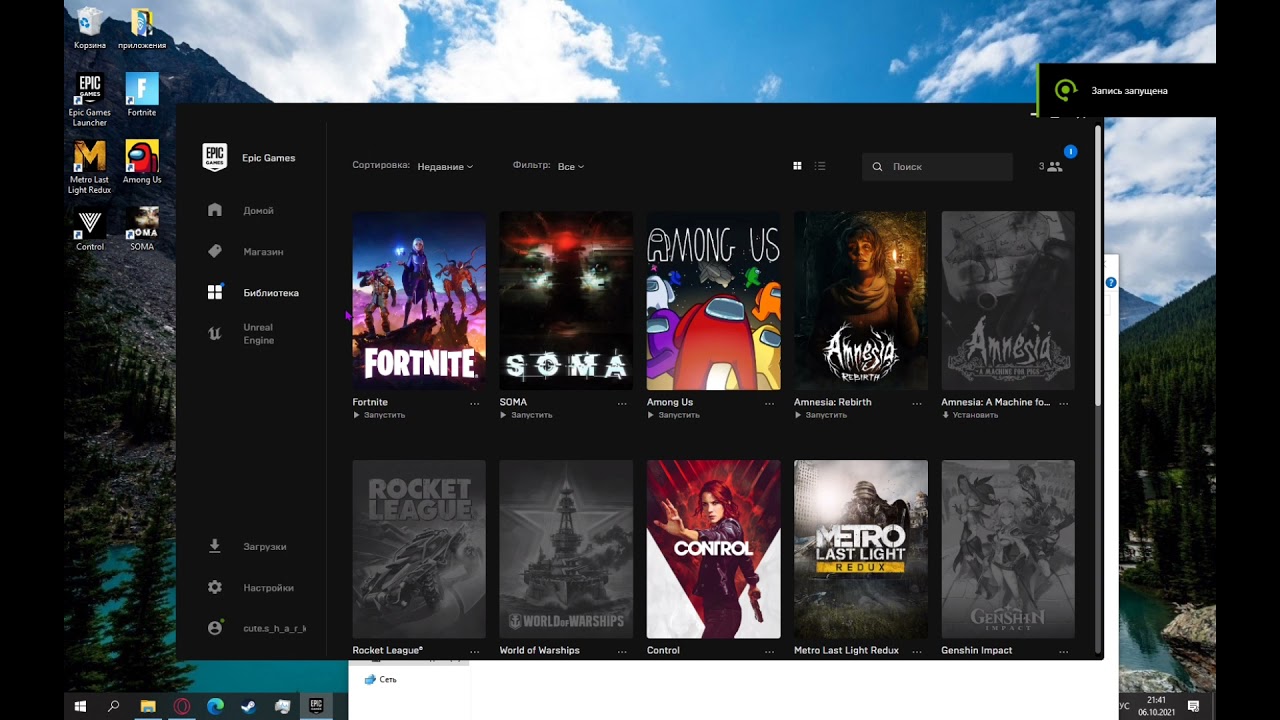Open Among Us three-dot options menu
Viewport: 1280px width, 720px height.
click(769, 403)
